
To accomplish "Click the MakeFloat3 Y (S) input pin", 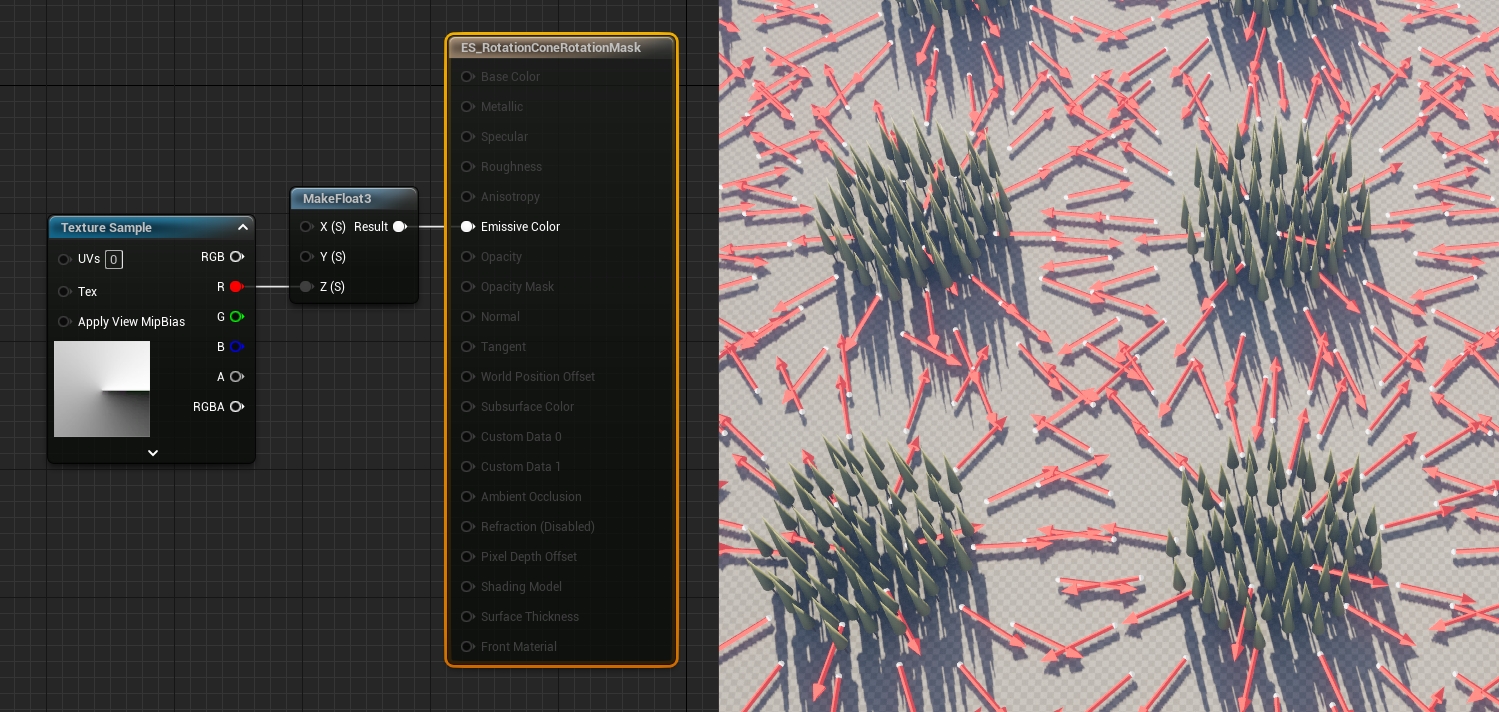I will coord(306,257).
